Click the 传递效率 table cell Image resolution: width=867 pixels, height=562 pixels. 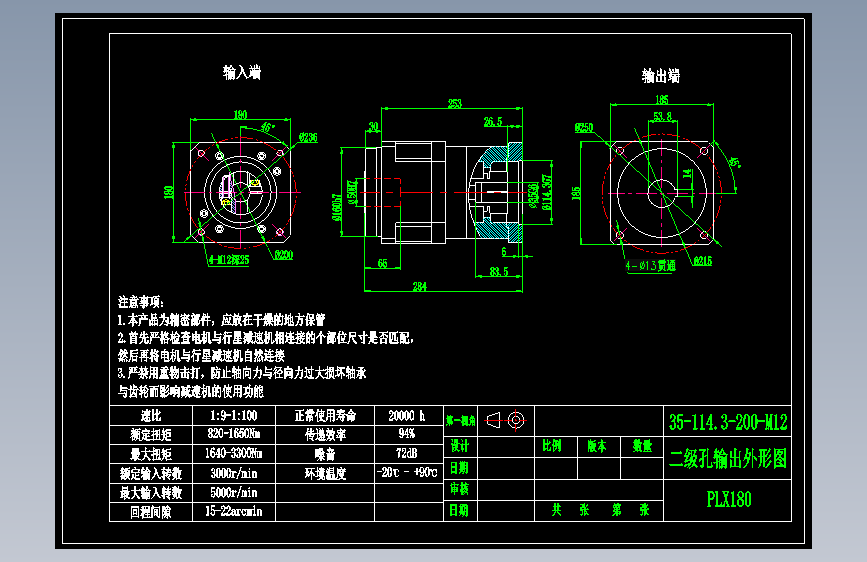click(x=325, y=435)
